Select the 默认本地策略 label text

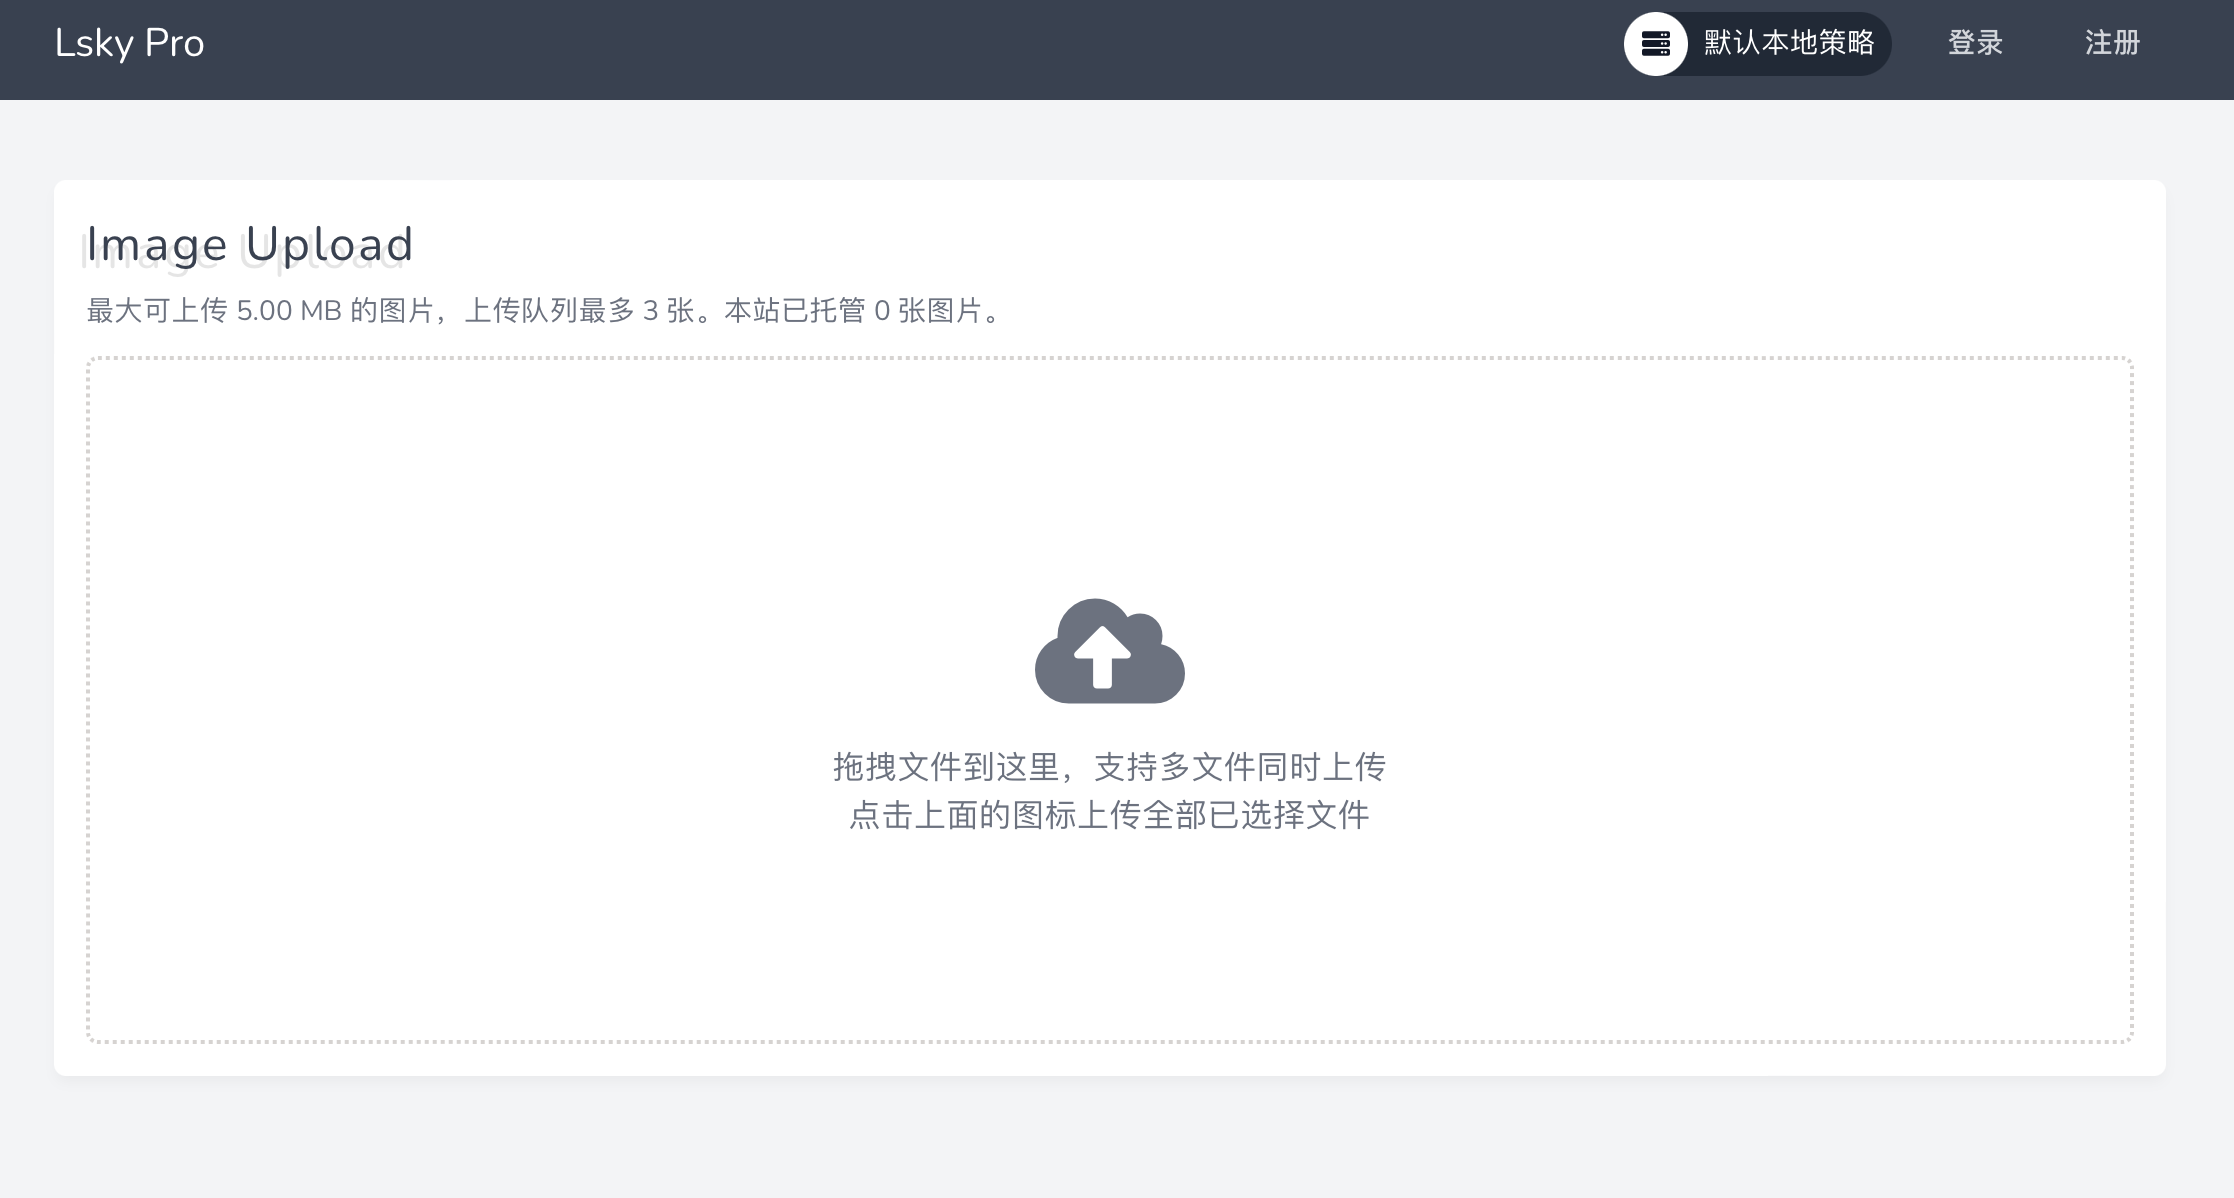click(1789, 43)
